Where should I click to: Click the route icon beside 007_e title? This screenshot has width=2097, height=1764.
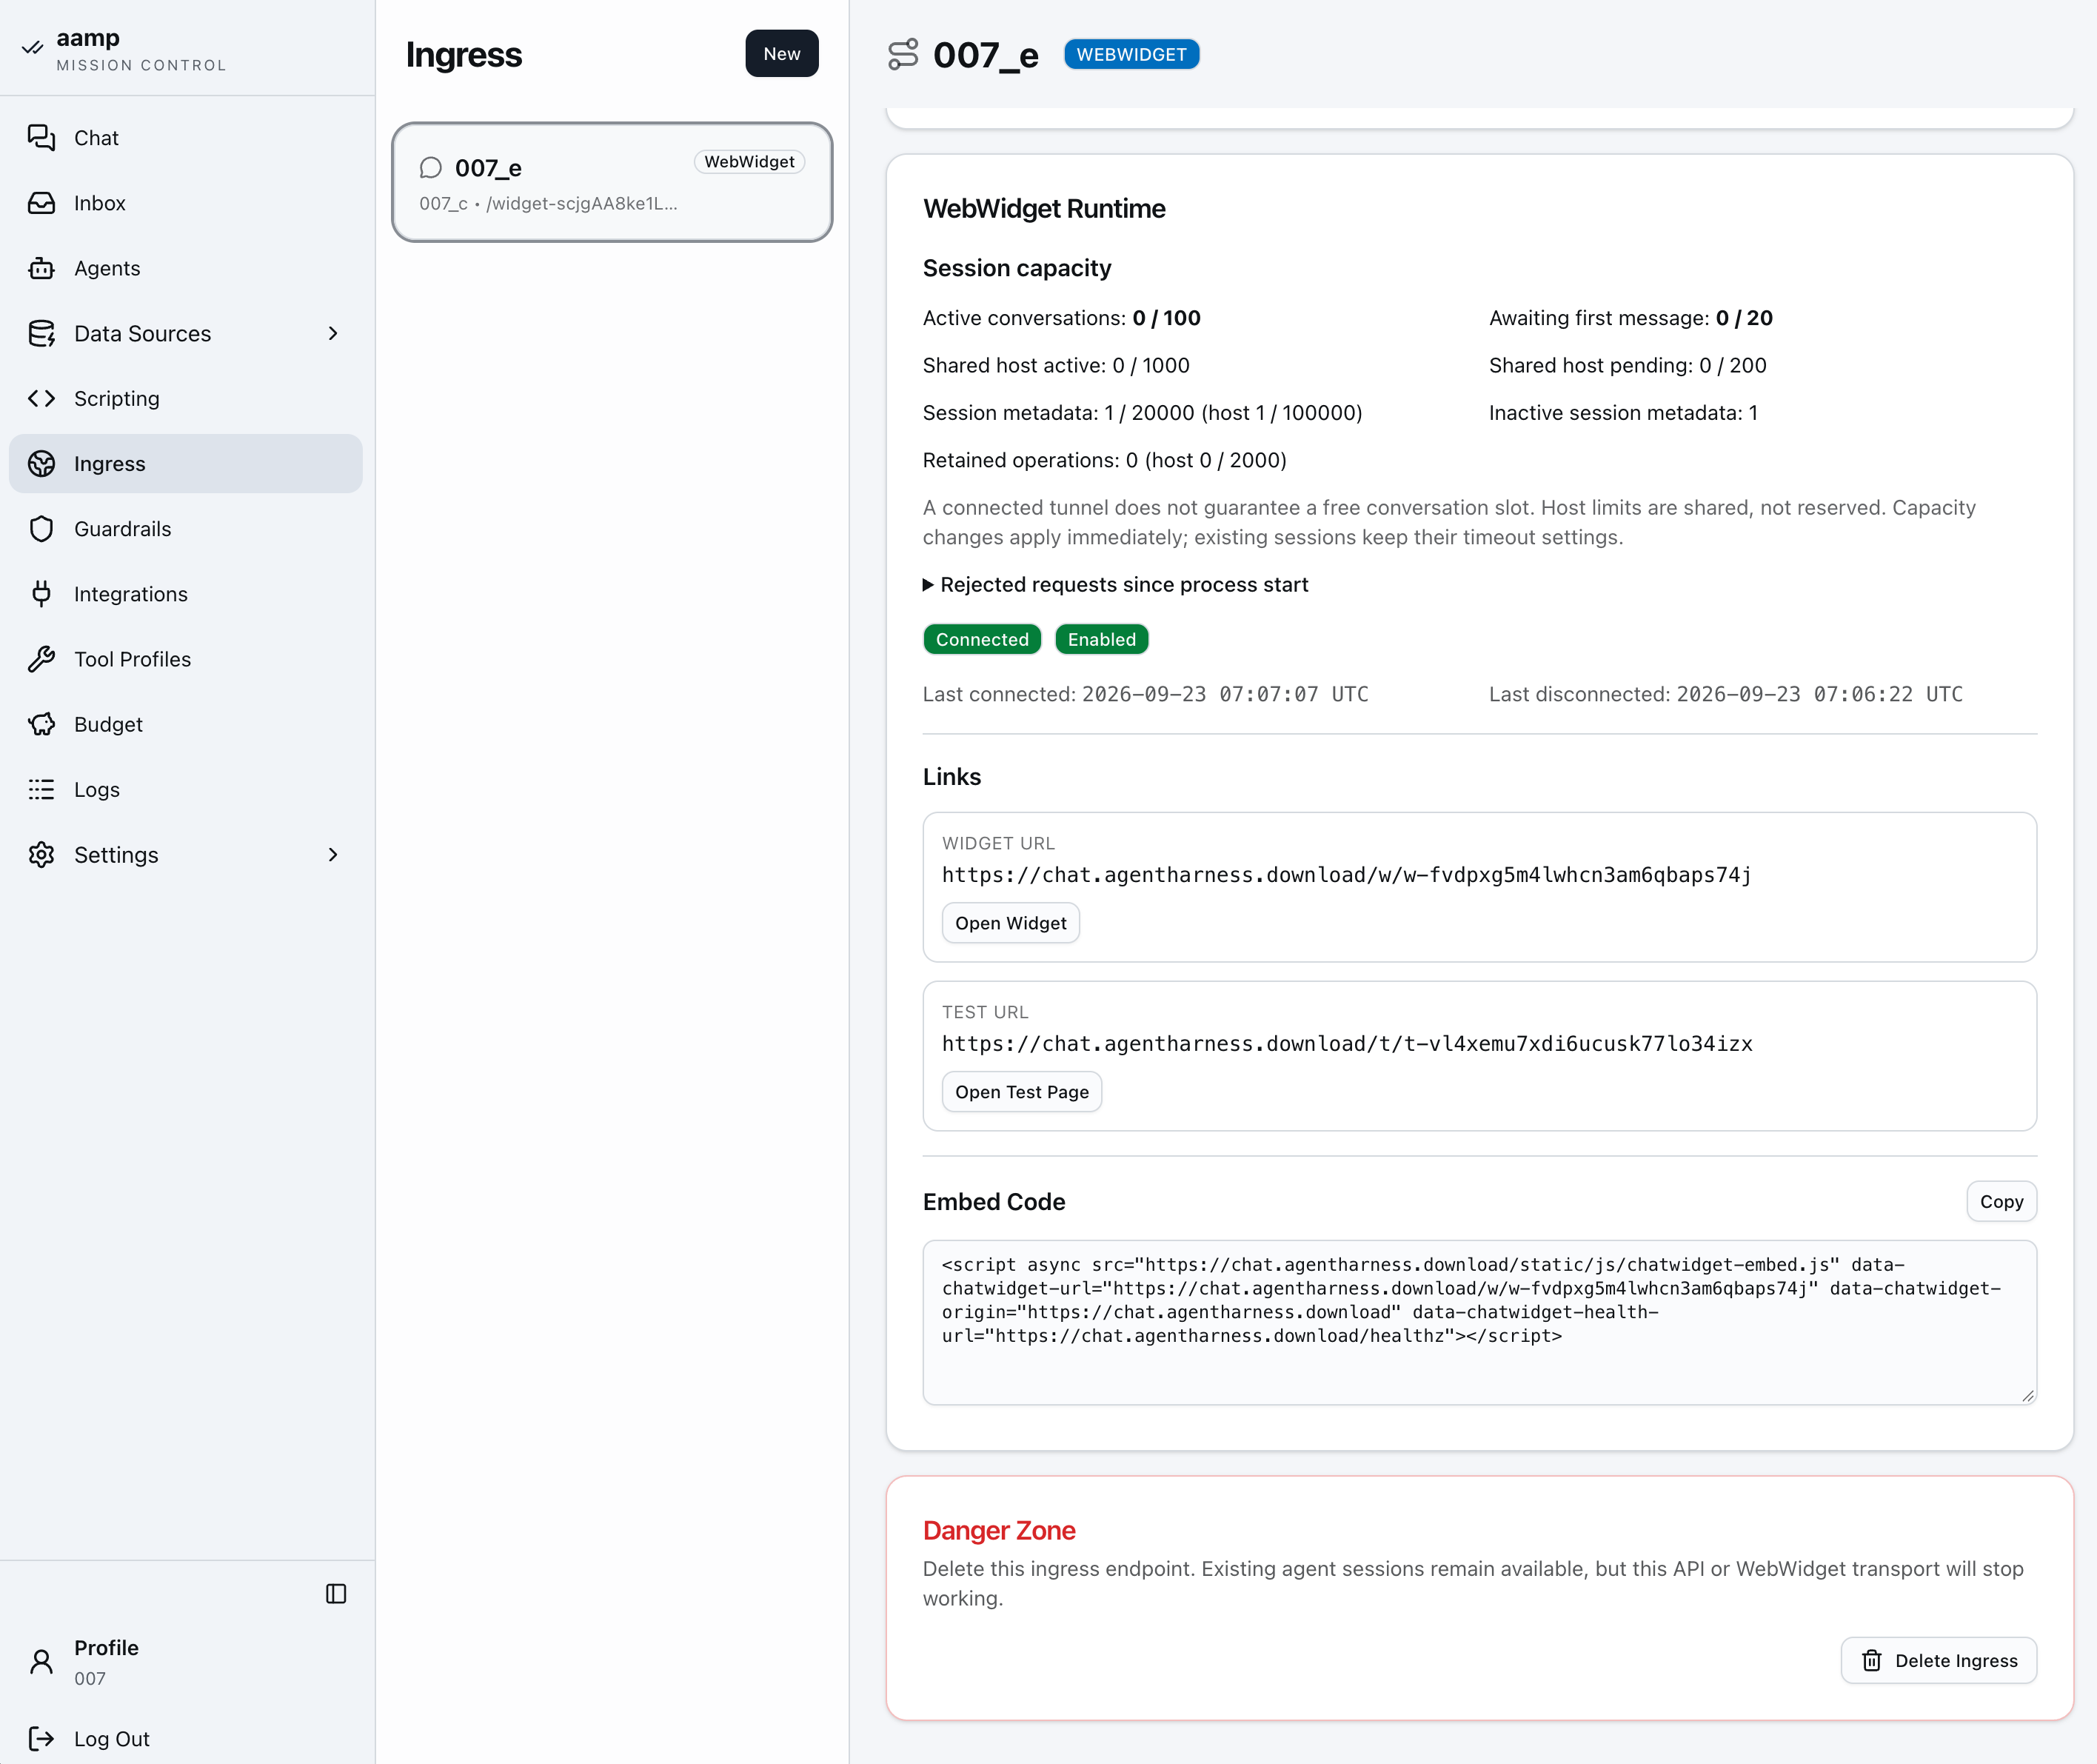903,54
